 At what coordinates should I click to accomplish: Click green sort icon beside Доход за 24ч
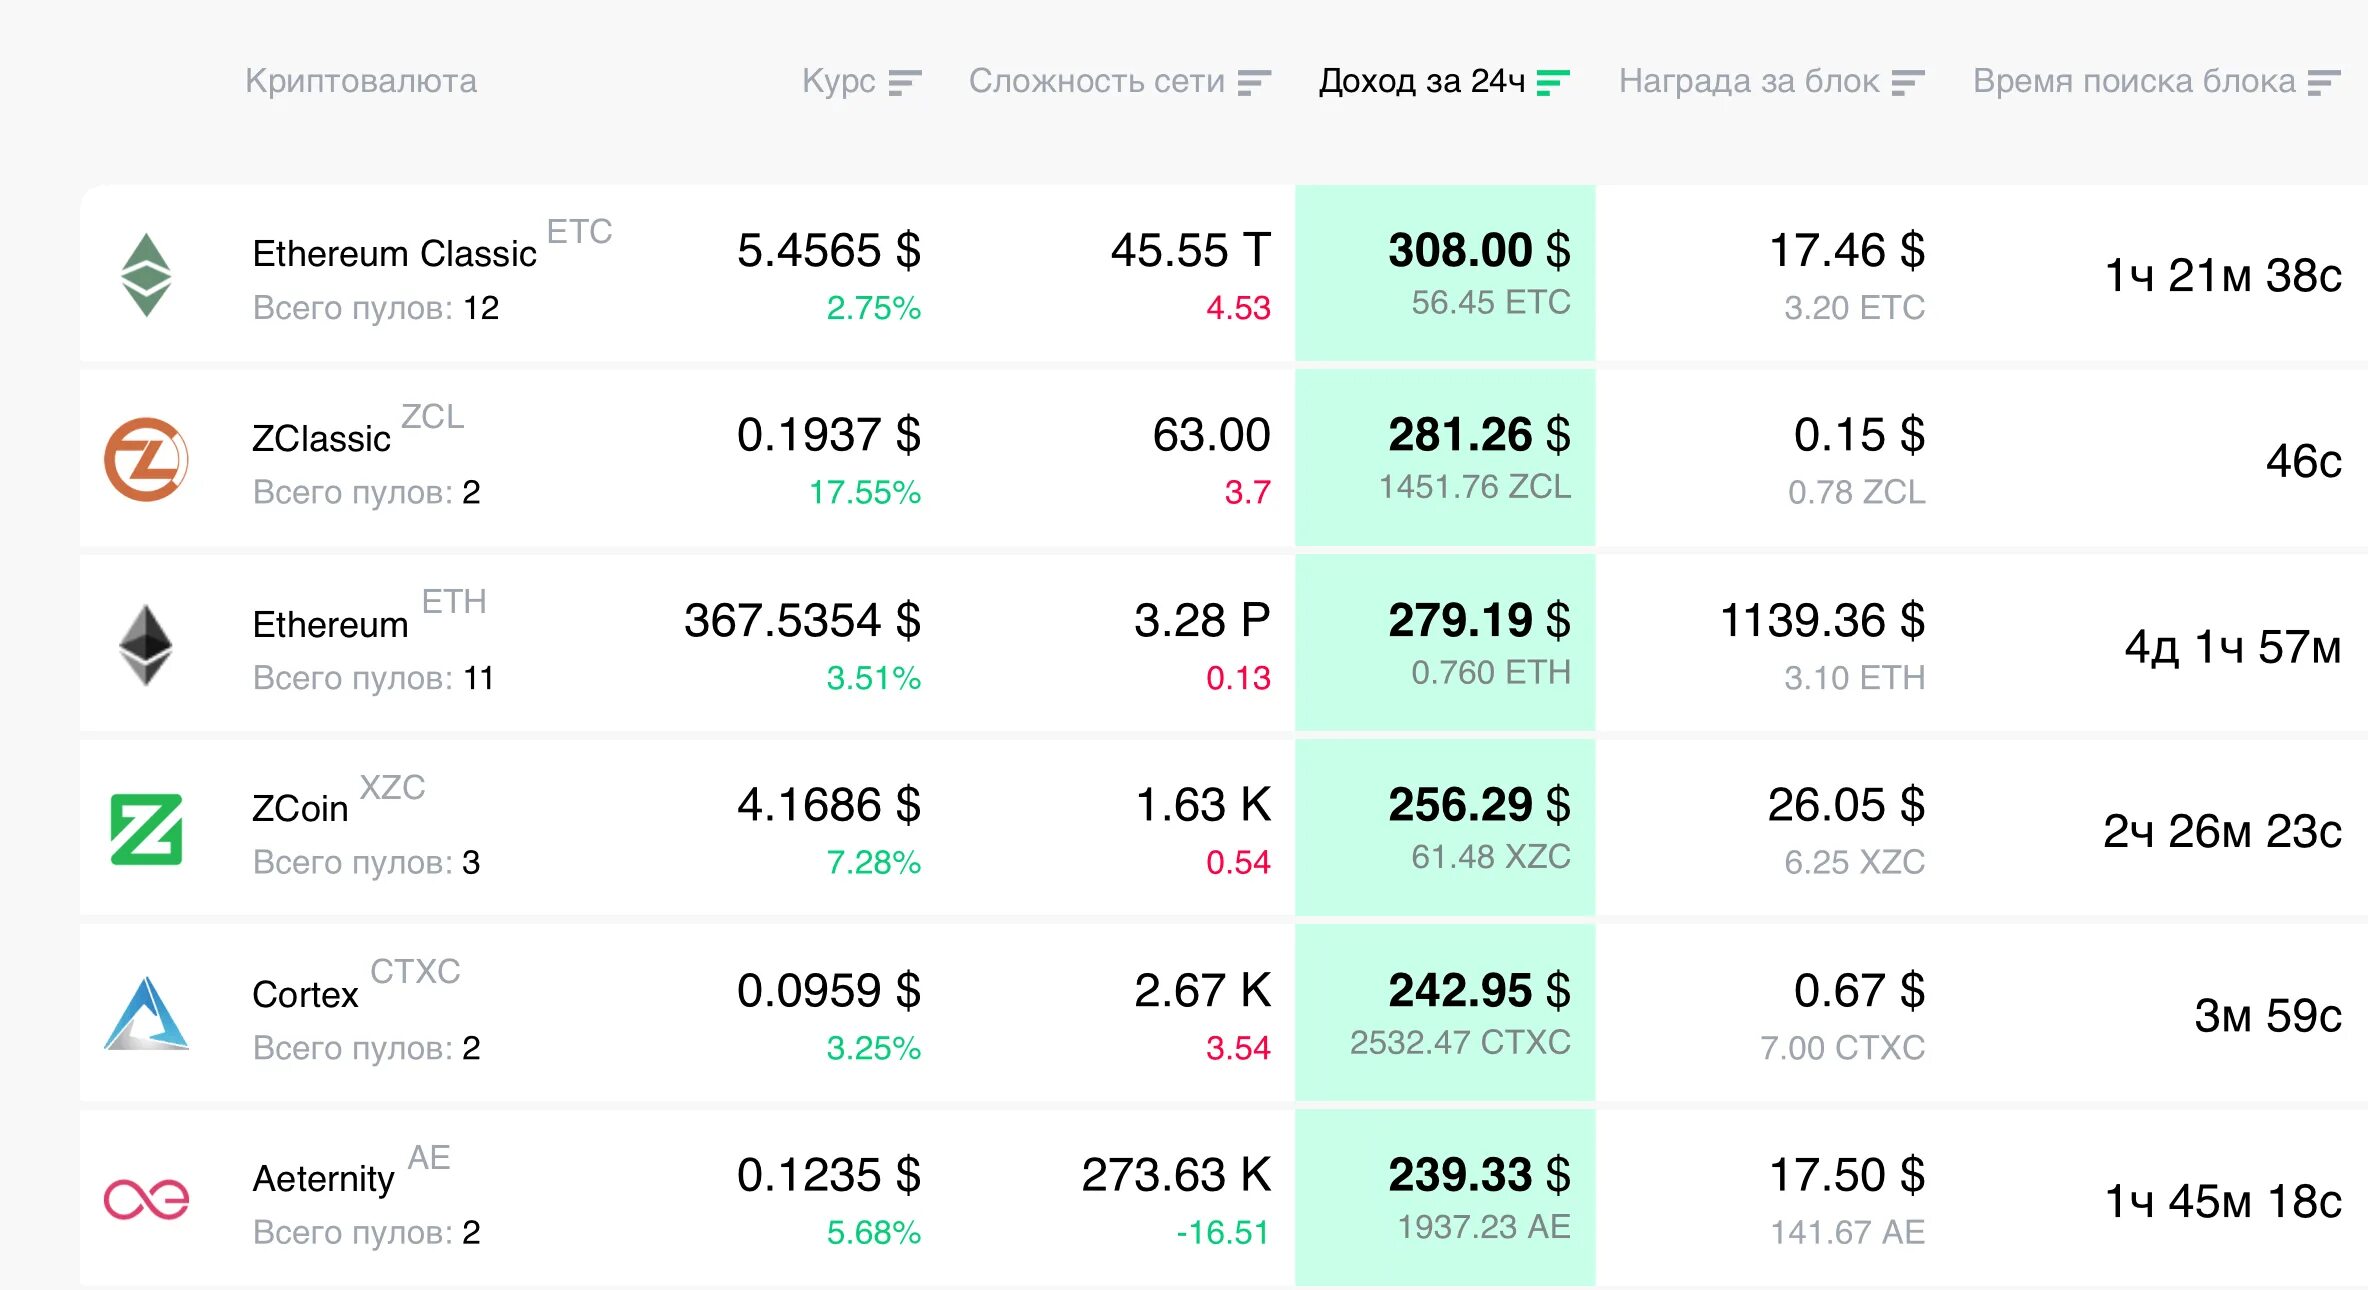point(1552,83)
